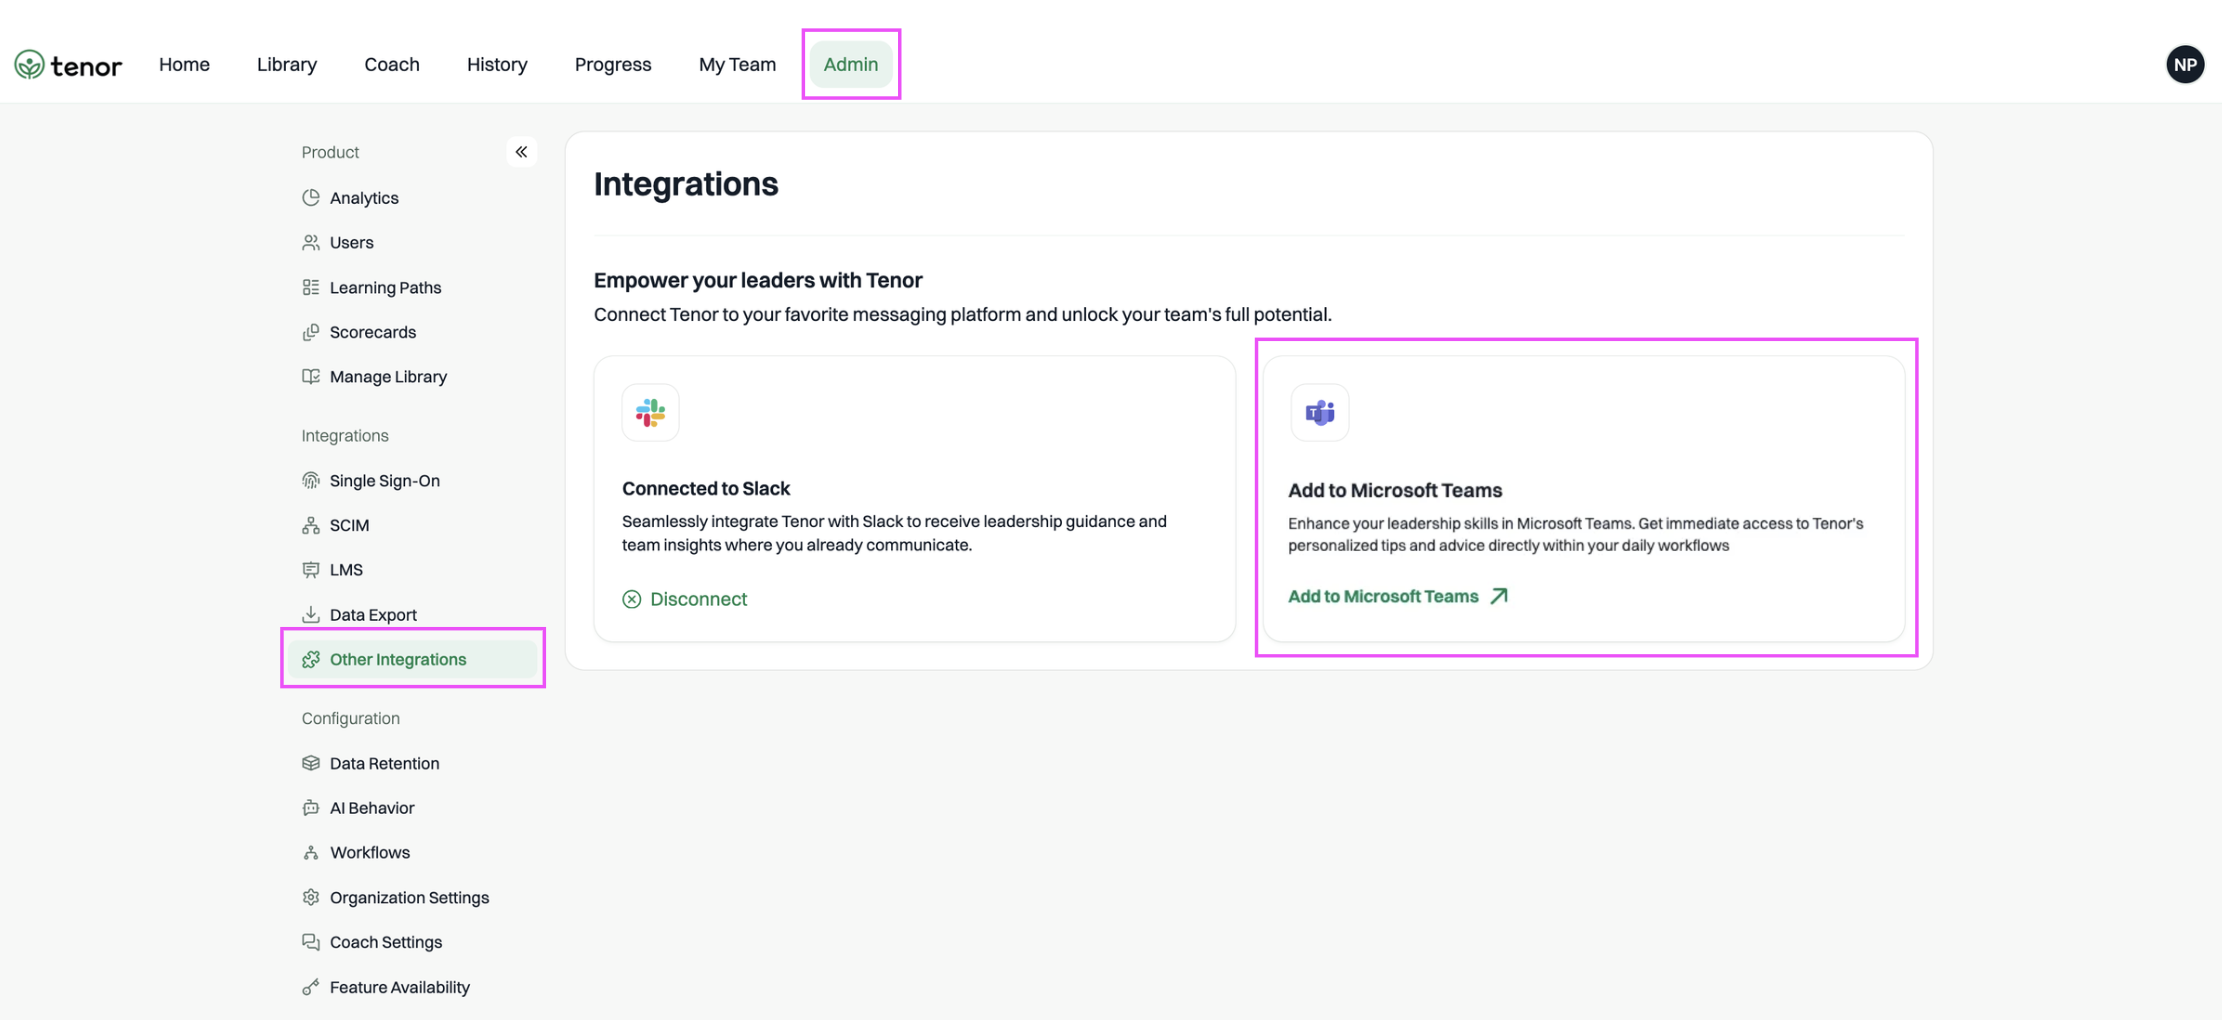Image resolution: width=2222 pixels, height=1020 pixels.
Task: Click the Manage Library book icon
Action: click(311, 377)
